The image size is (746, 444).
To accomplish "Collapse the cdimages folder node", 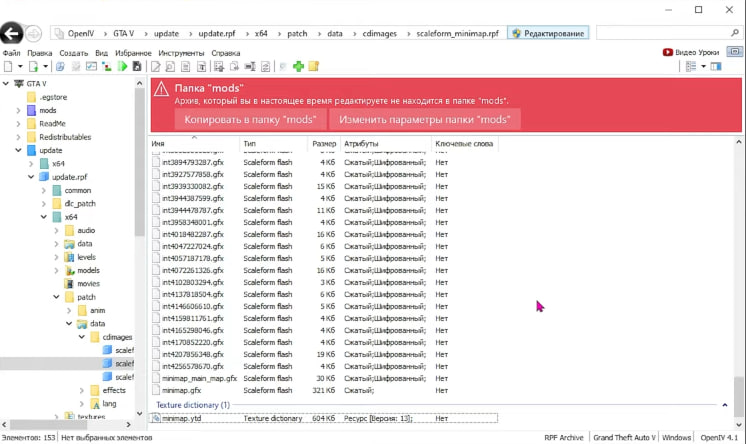I will pyautogui.click(x=82, y=337).
